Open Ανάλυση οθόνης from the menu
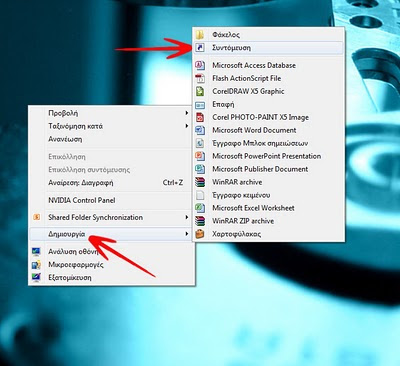 tap(111, 252)
